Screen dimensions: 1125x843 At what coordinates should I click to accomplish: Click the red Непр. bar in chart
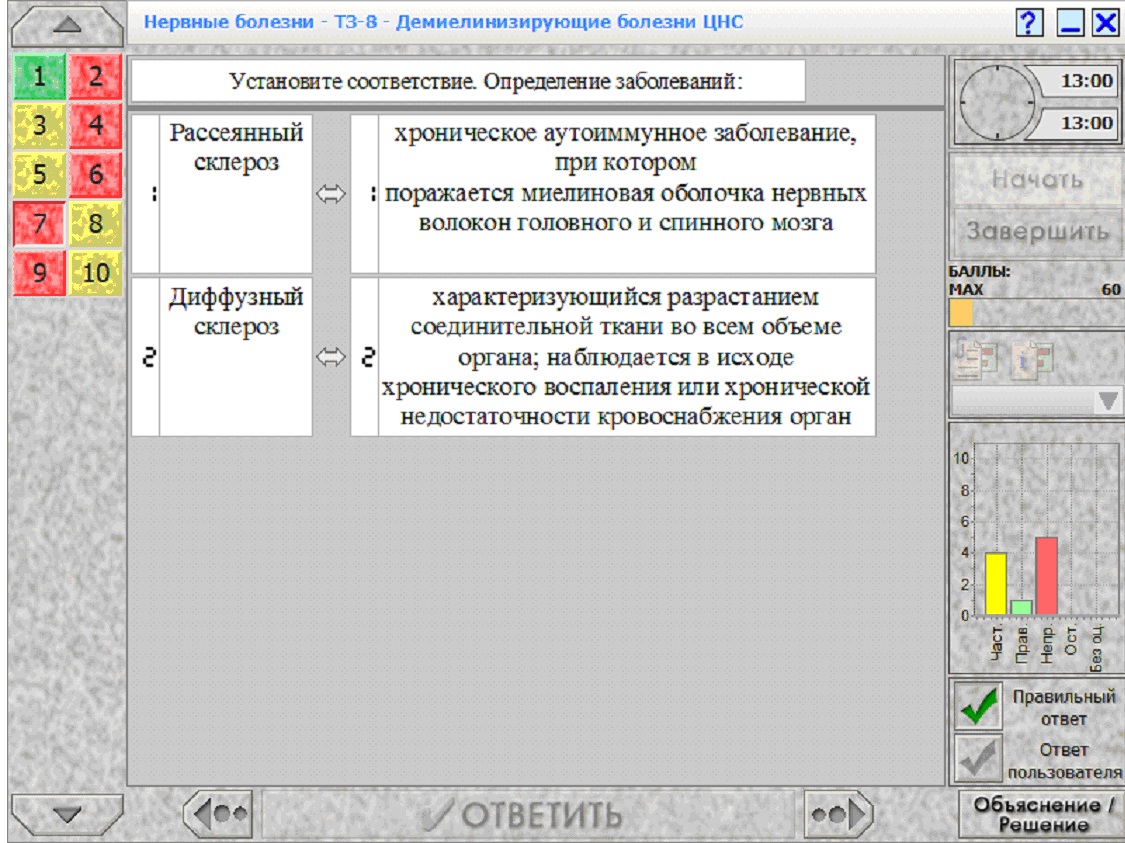click(x=1047, y=576)
